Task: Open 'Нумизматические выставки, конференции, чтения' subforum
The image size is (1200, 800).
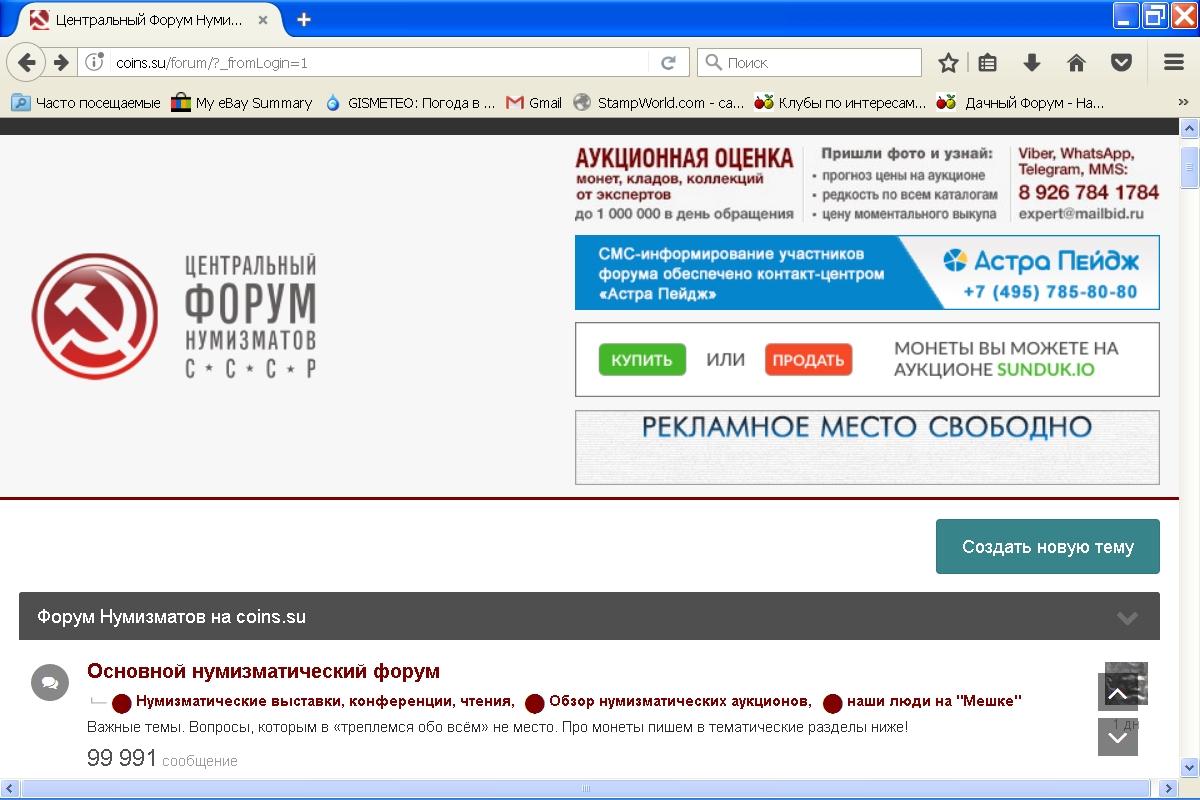Action: click(325, 701)
